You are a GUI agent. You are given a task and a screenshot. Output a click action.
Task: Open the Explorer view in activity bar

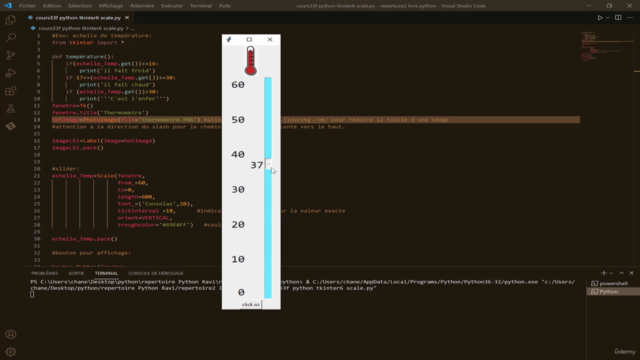[x=11, y=20]
